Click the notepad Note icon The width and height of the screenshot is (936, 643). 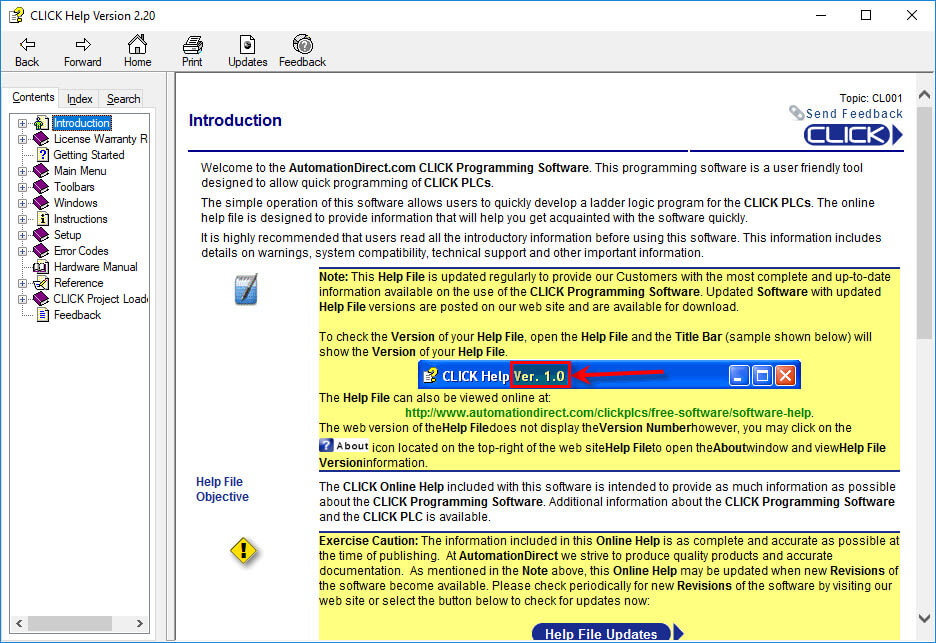246,289
